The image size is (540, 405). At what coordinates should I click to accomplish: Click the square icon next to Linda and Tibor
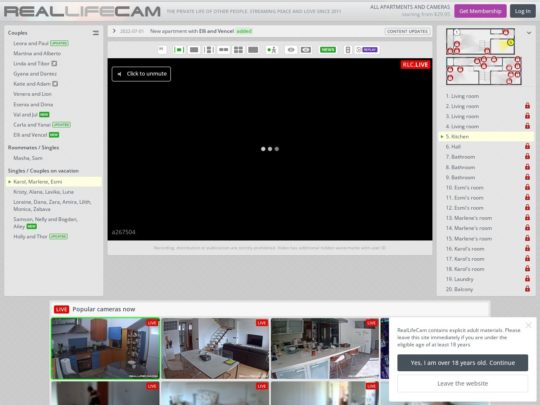(x=54, y=63)
